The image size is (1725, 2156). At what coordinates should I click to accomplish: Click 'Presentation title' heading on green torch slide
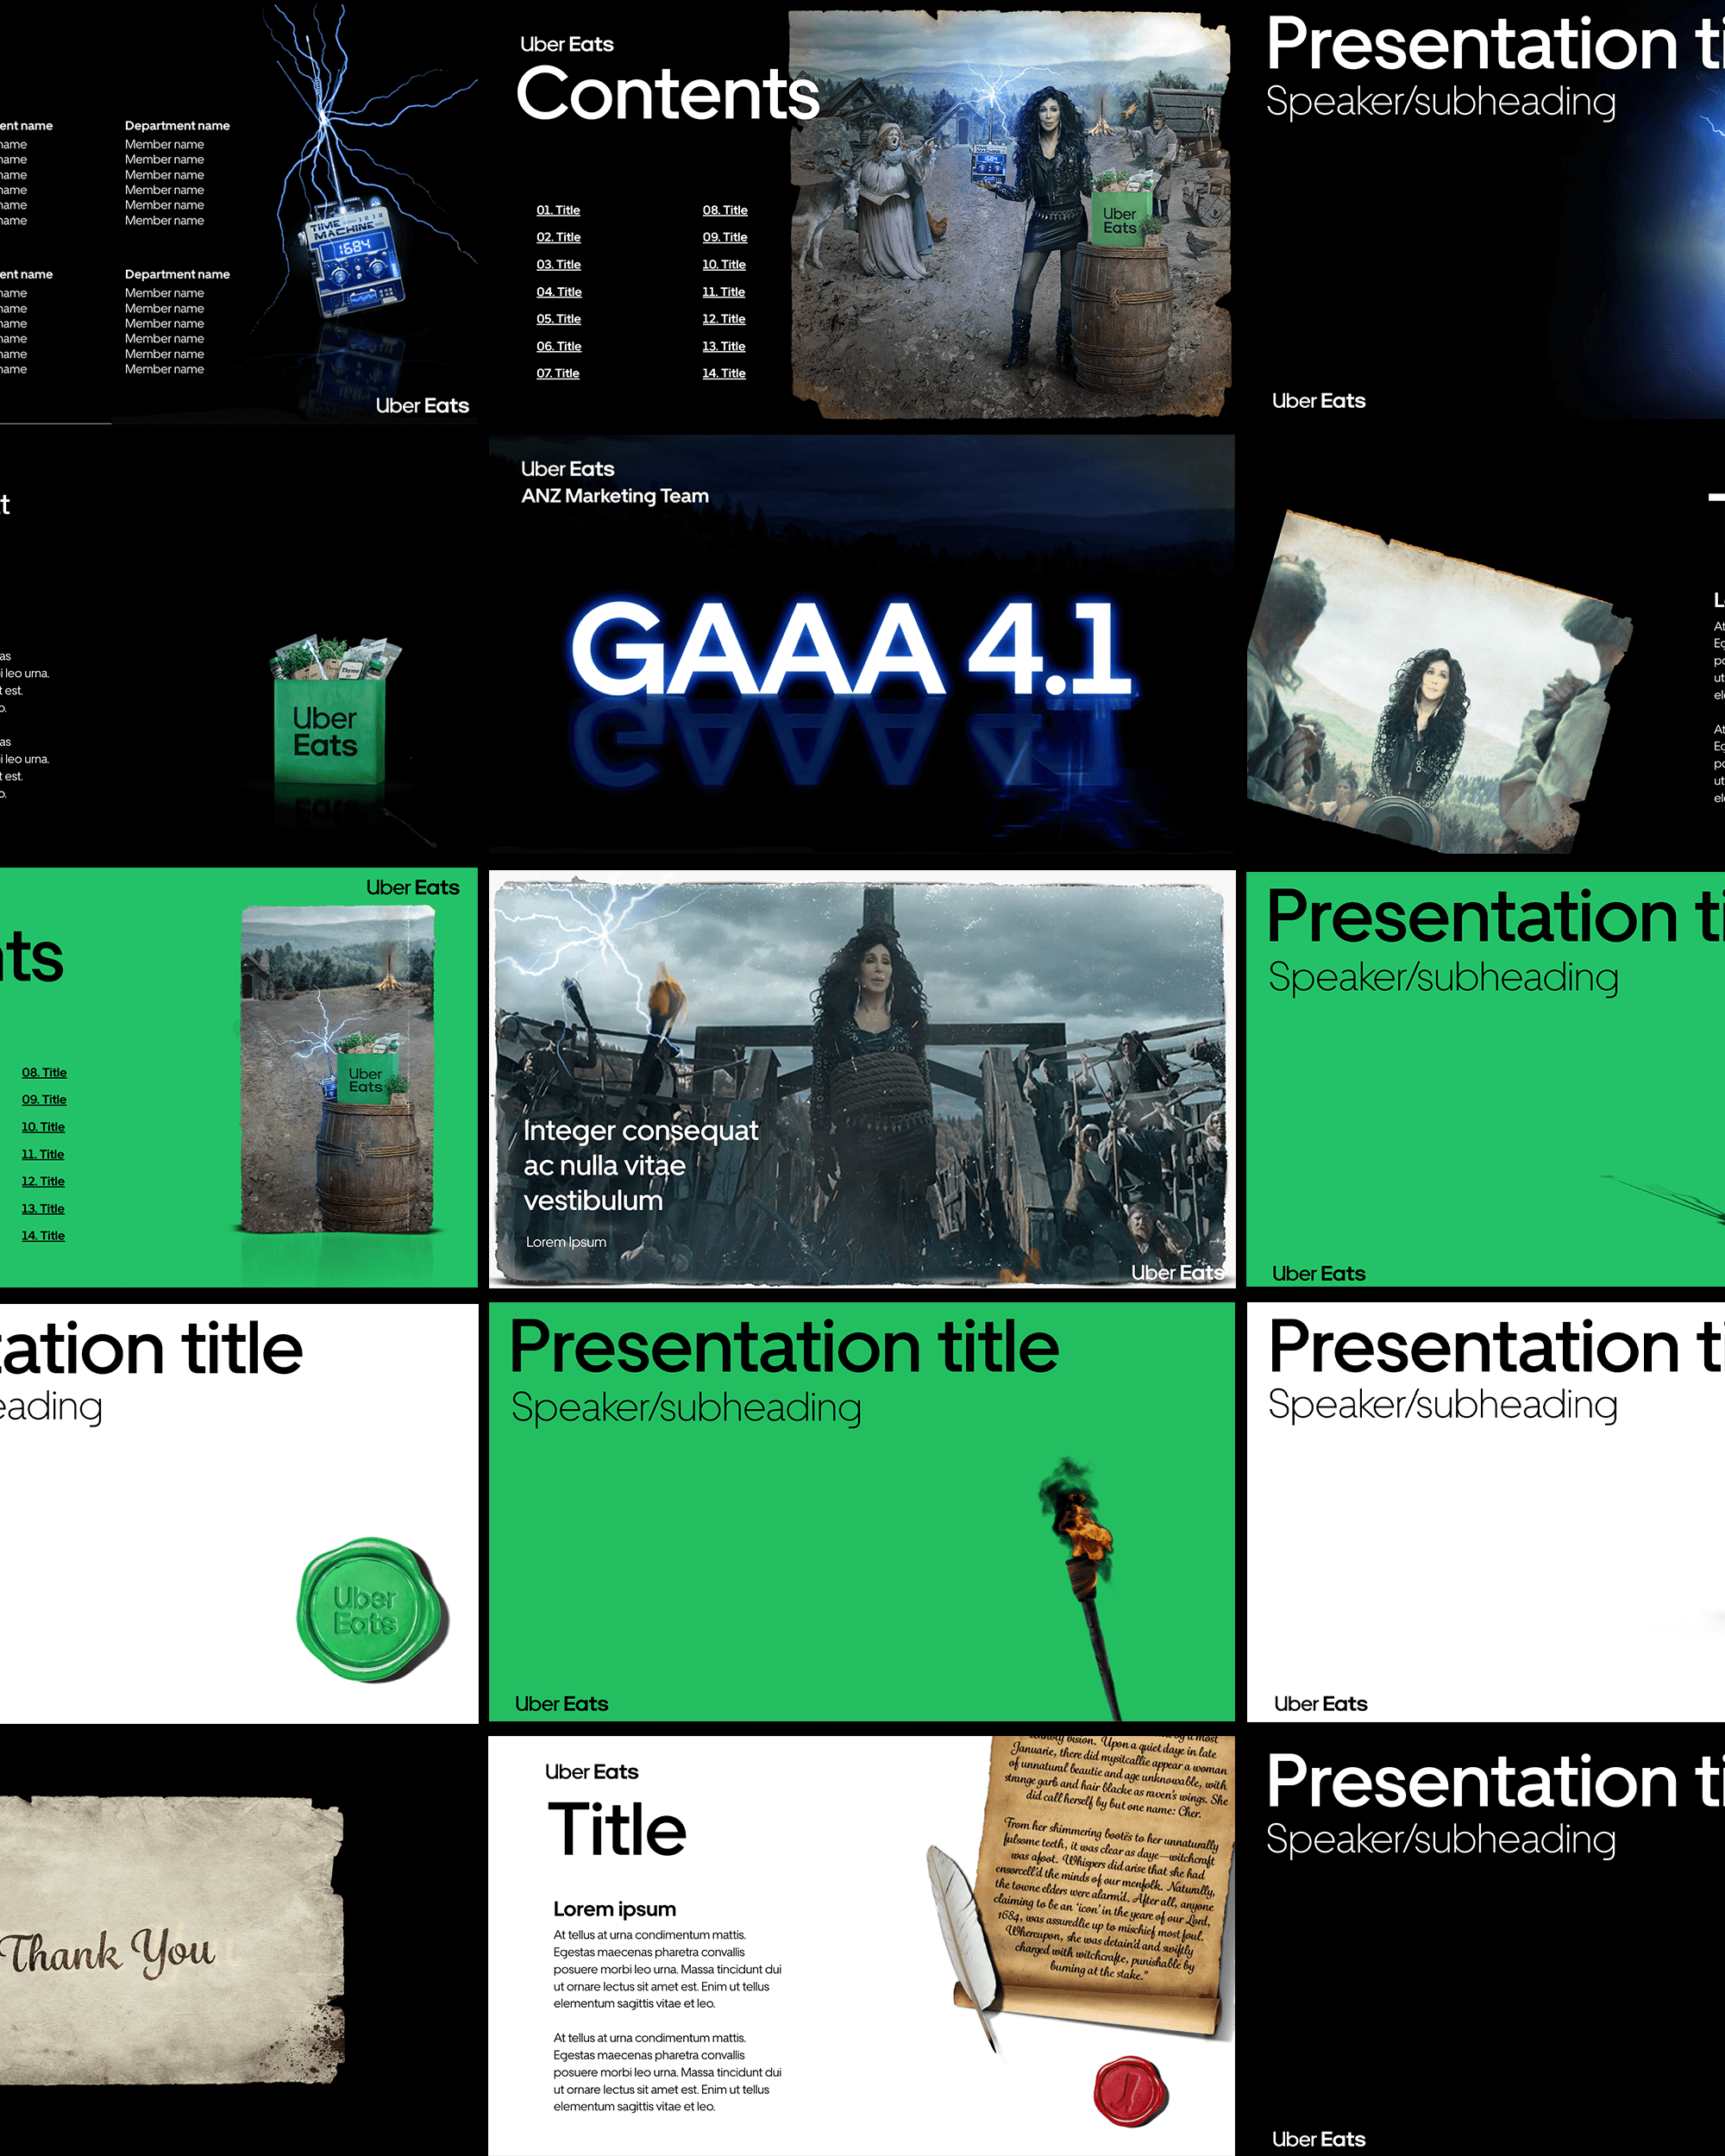(x=784, y=1347)
